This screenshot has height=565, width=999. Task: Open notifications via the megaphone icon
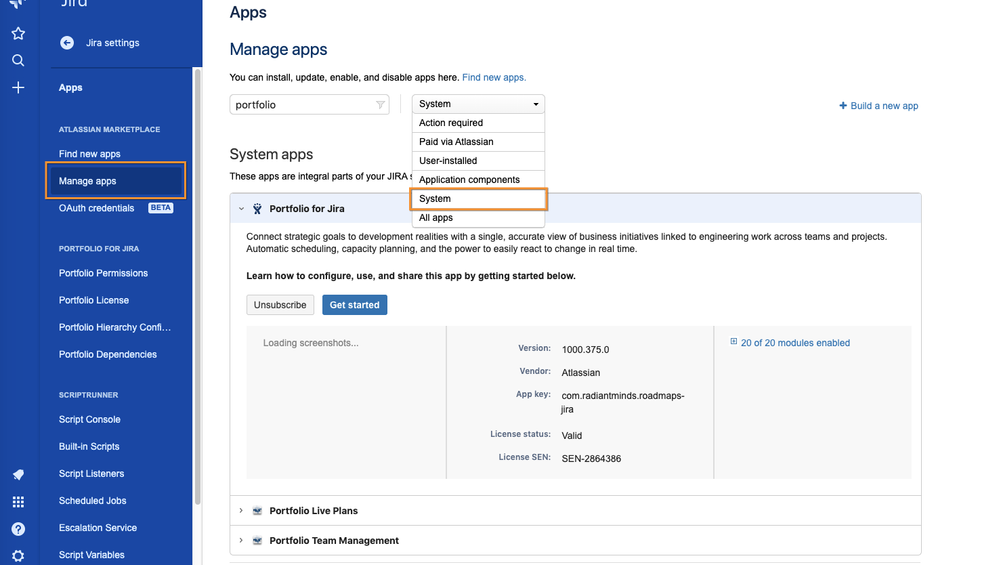tap(18, 475)
